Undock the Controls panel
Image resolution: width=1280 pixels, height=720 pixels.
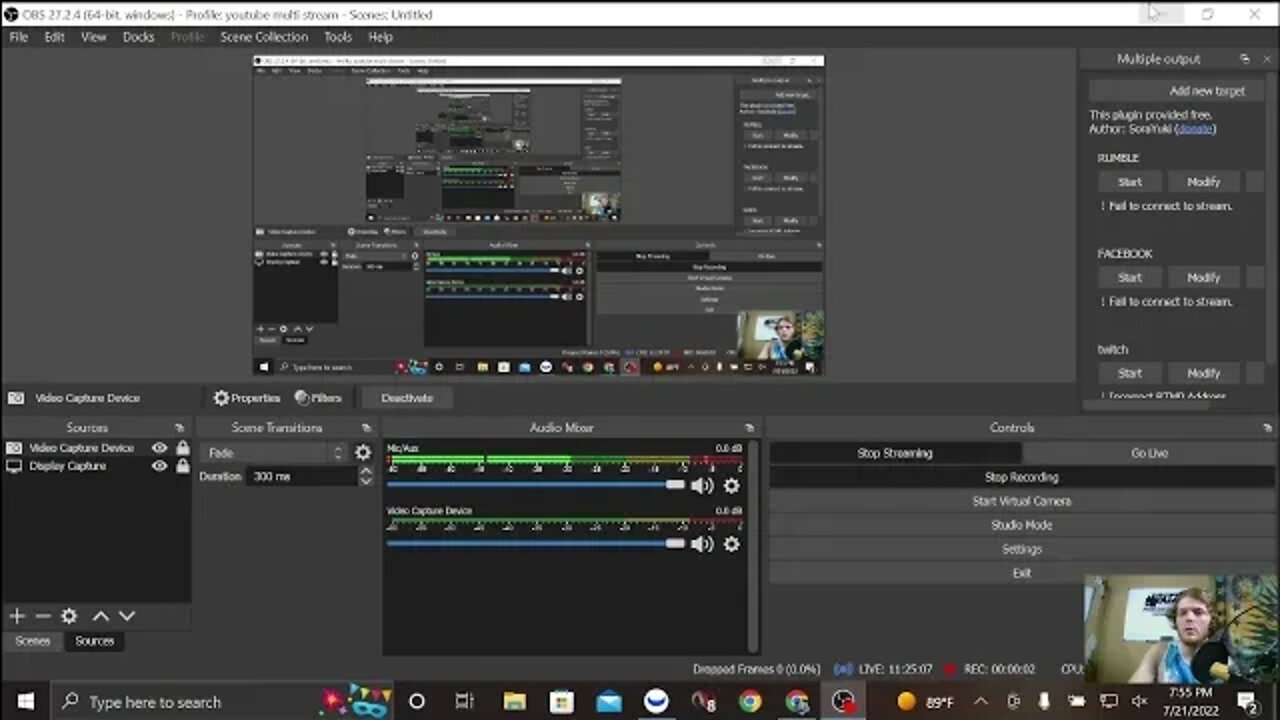click(1267, 428)
